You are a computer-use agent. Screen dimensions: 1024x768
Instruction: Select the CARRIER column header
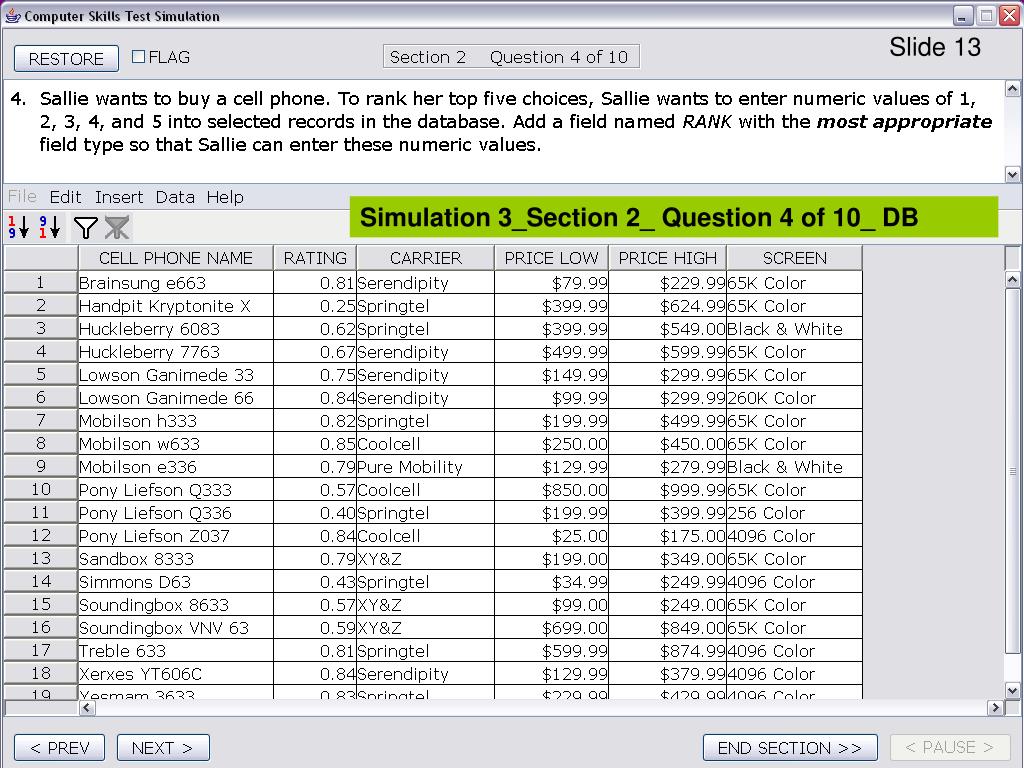pyautogui.click(x=426, y=258)
